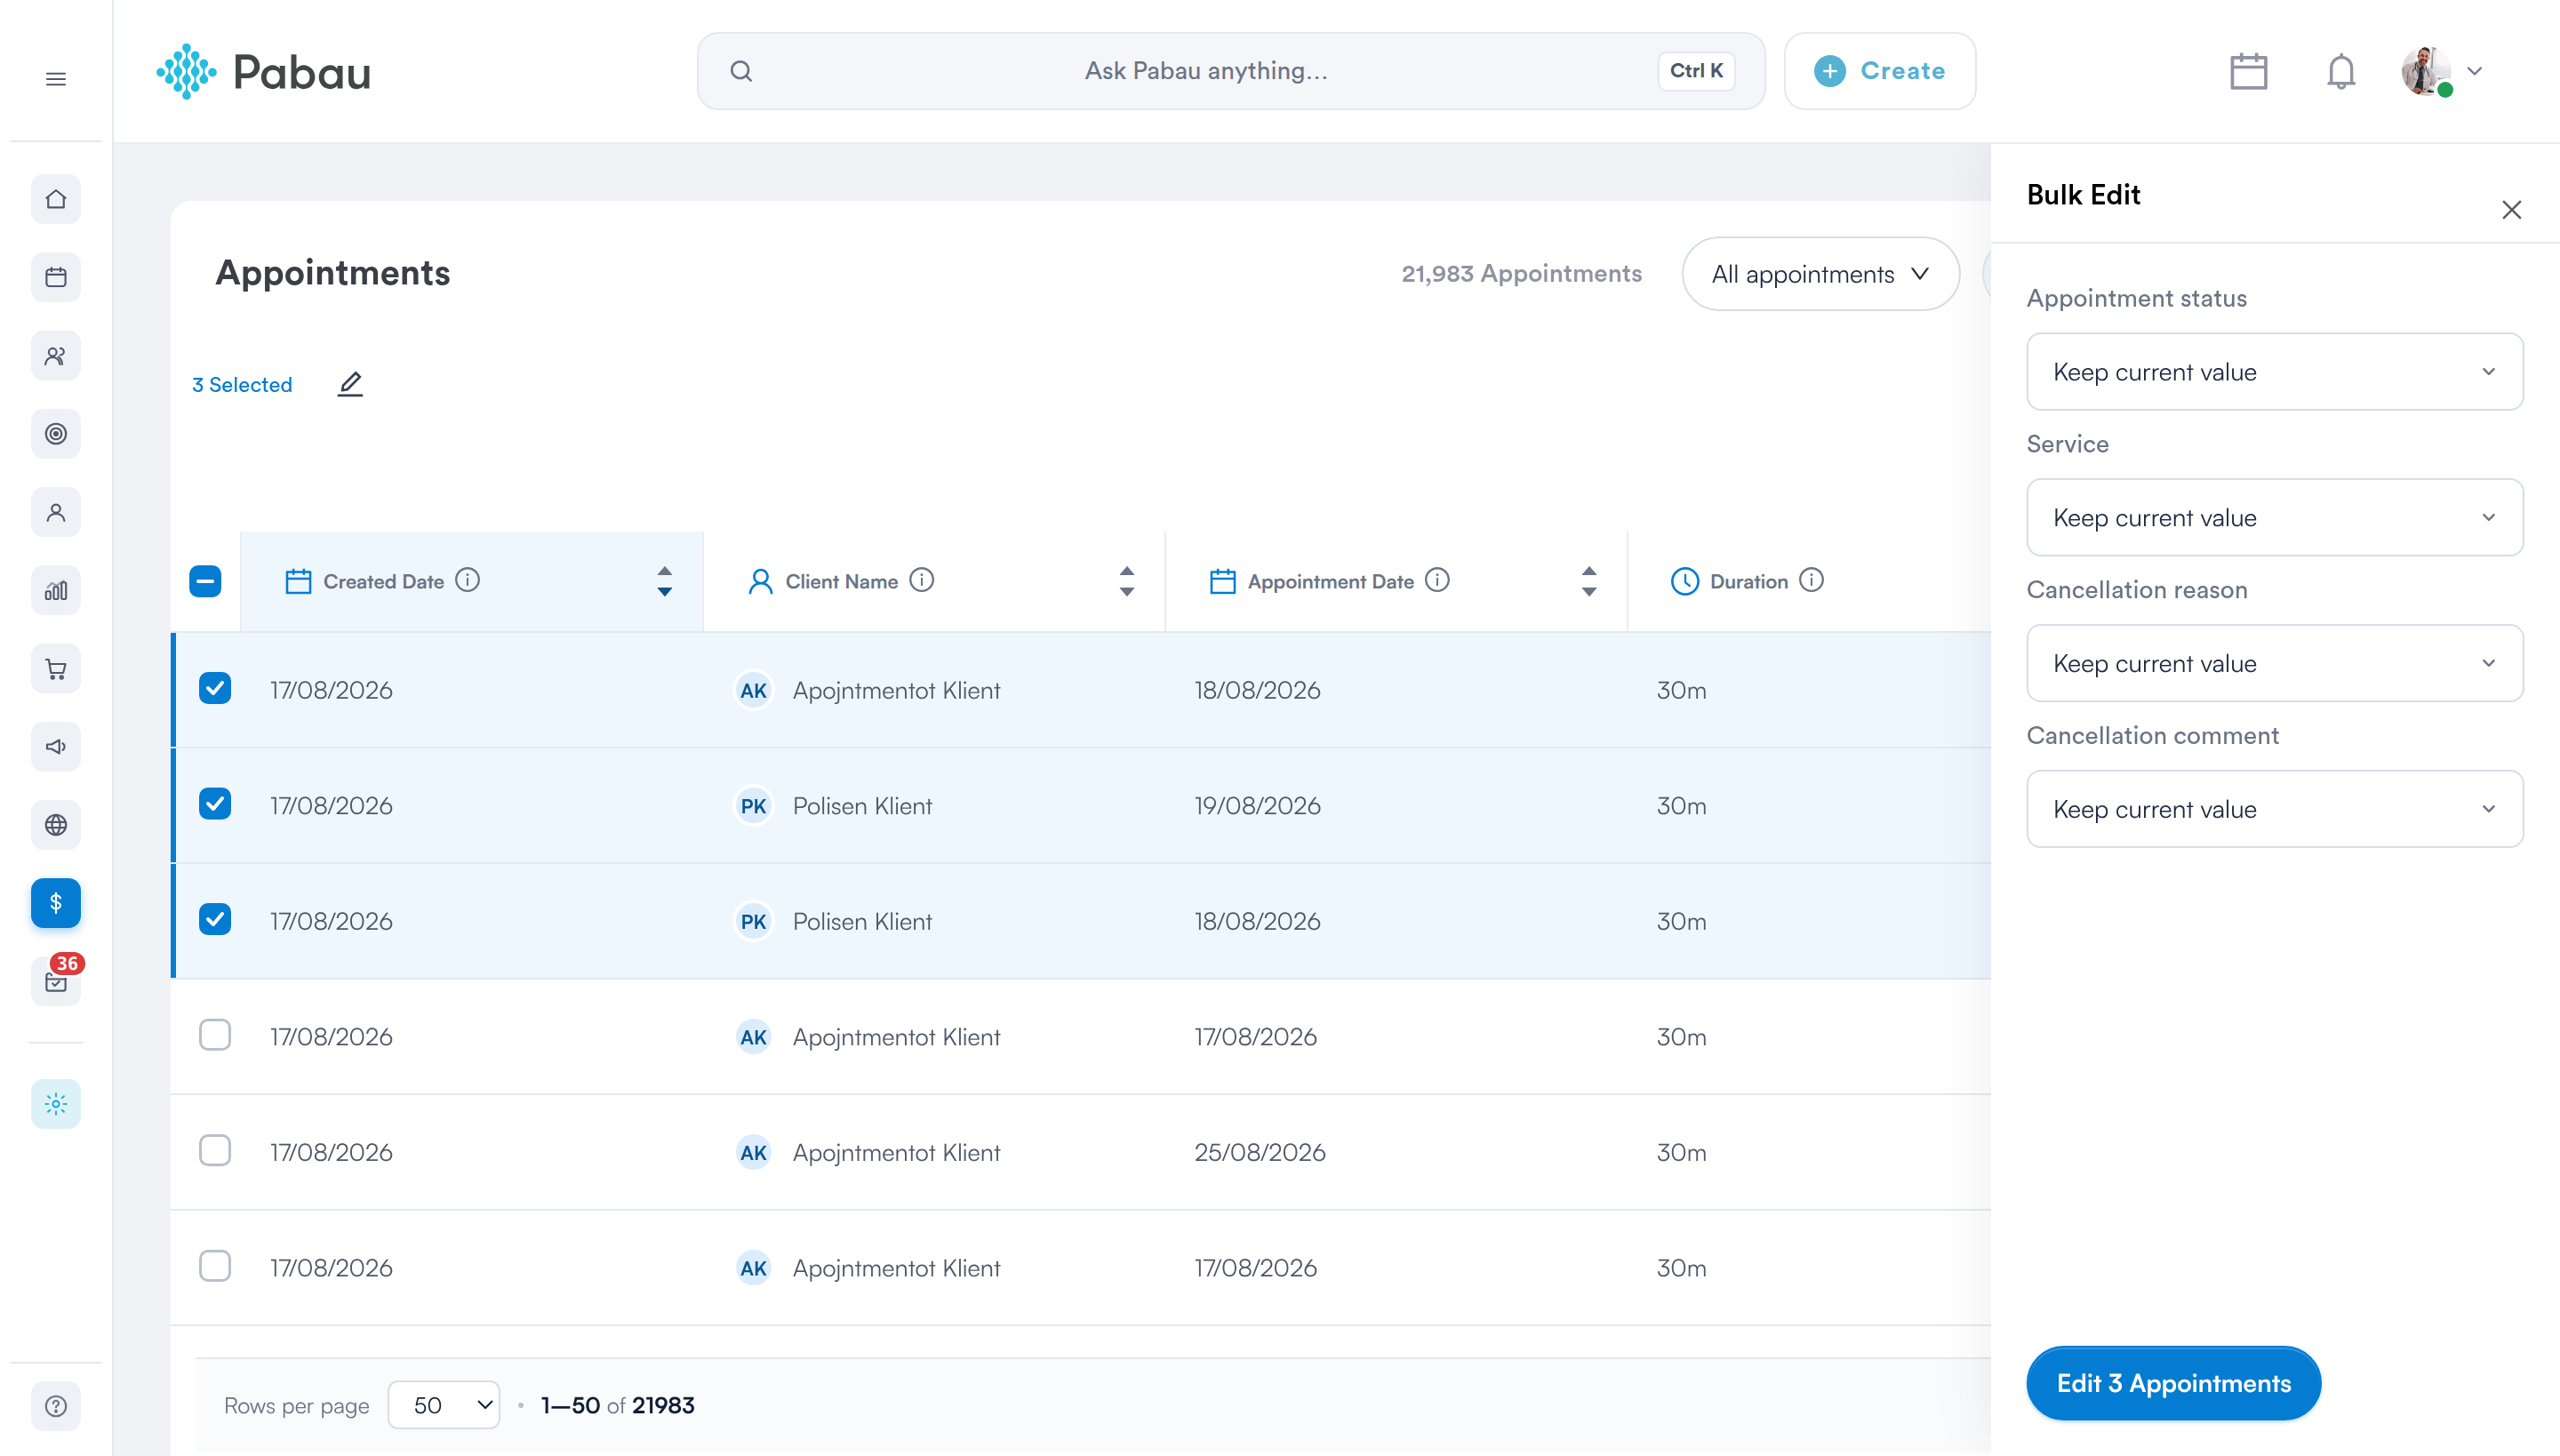Show info for Created Date column
This screenshot has width=2560, height=1456.
pyautogui.click(x=468, y=580)
